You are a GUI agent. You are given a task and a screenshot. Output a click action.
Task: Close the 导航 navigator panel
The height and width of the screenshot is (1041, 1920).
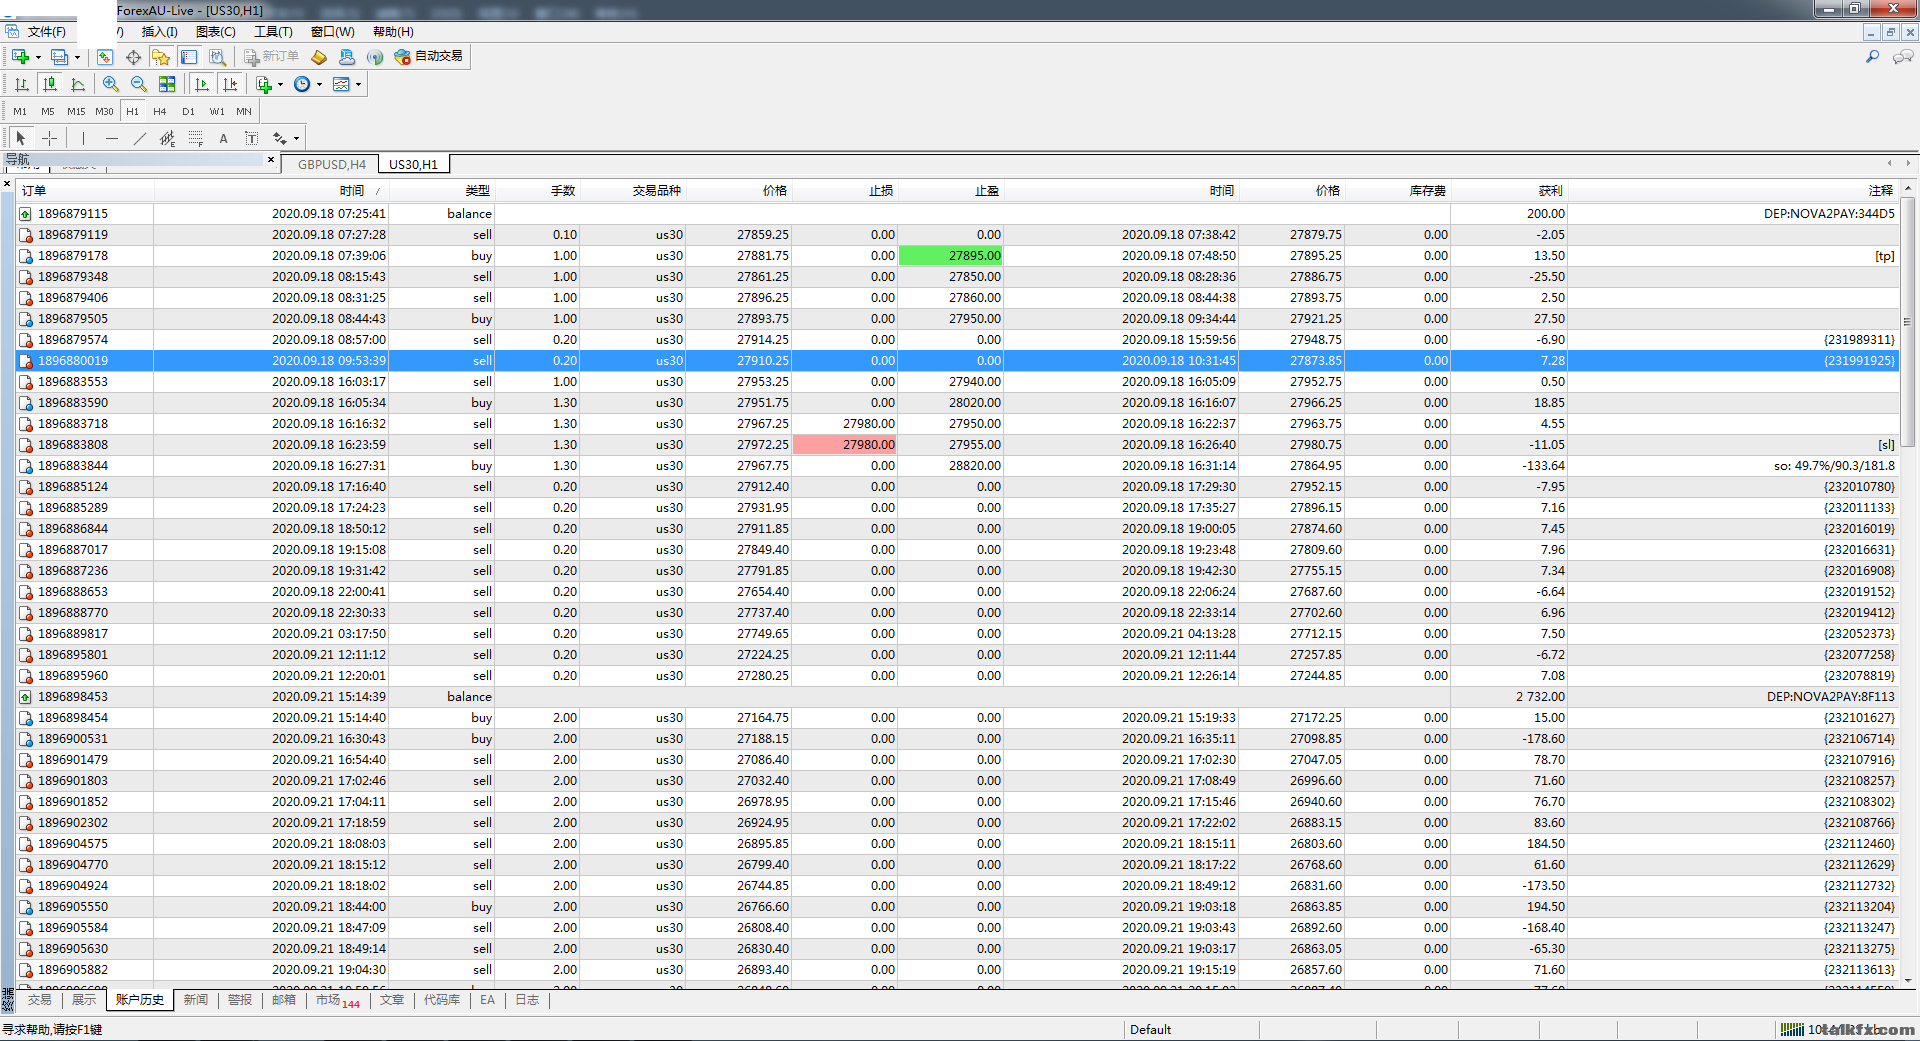pos(271,160)
